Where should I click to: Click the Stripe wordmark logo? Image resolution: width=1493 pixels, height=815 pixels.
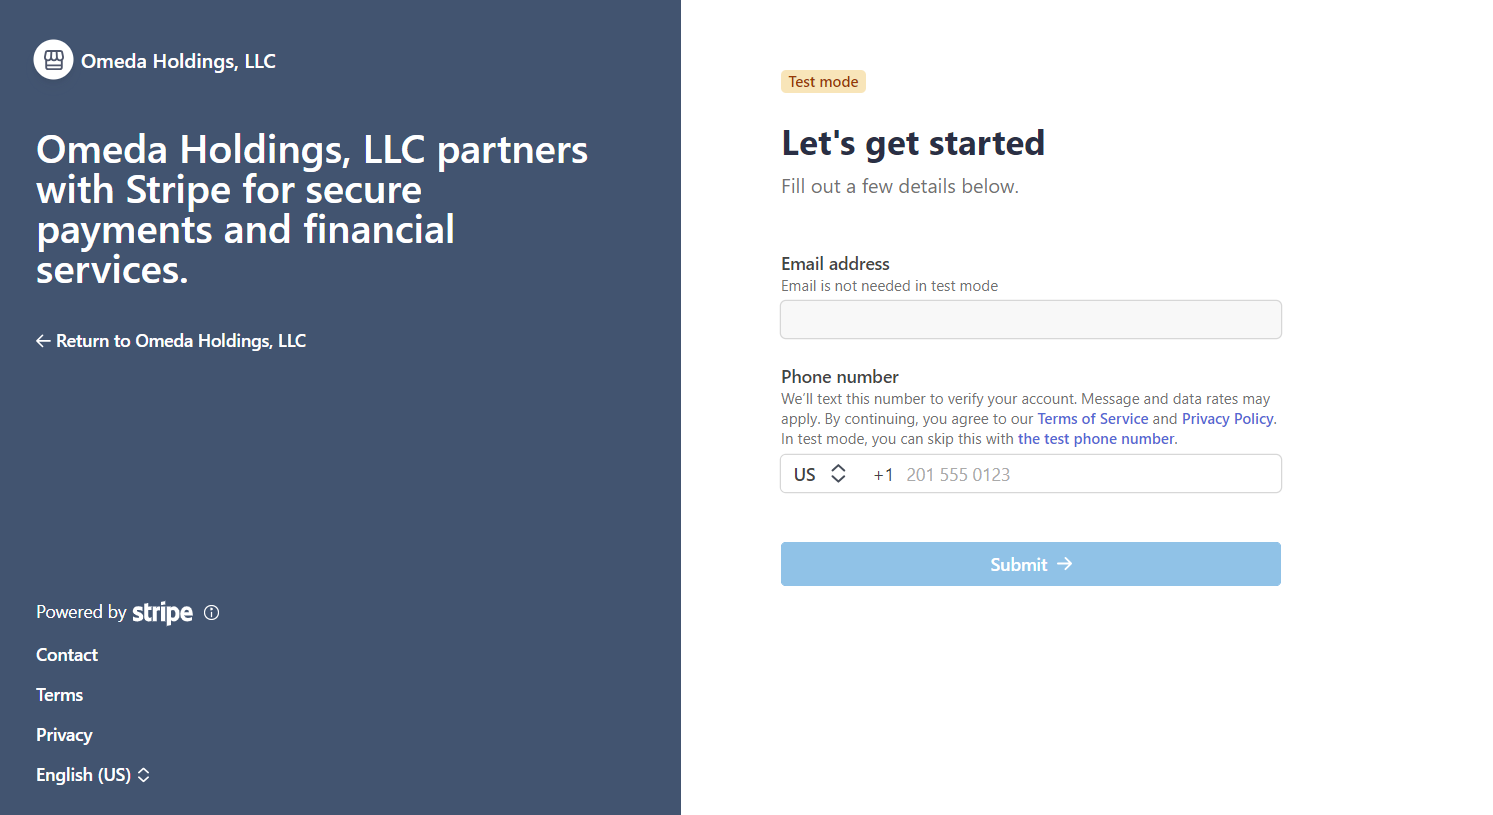click(162, 613)
